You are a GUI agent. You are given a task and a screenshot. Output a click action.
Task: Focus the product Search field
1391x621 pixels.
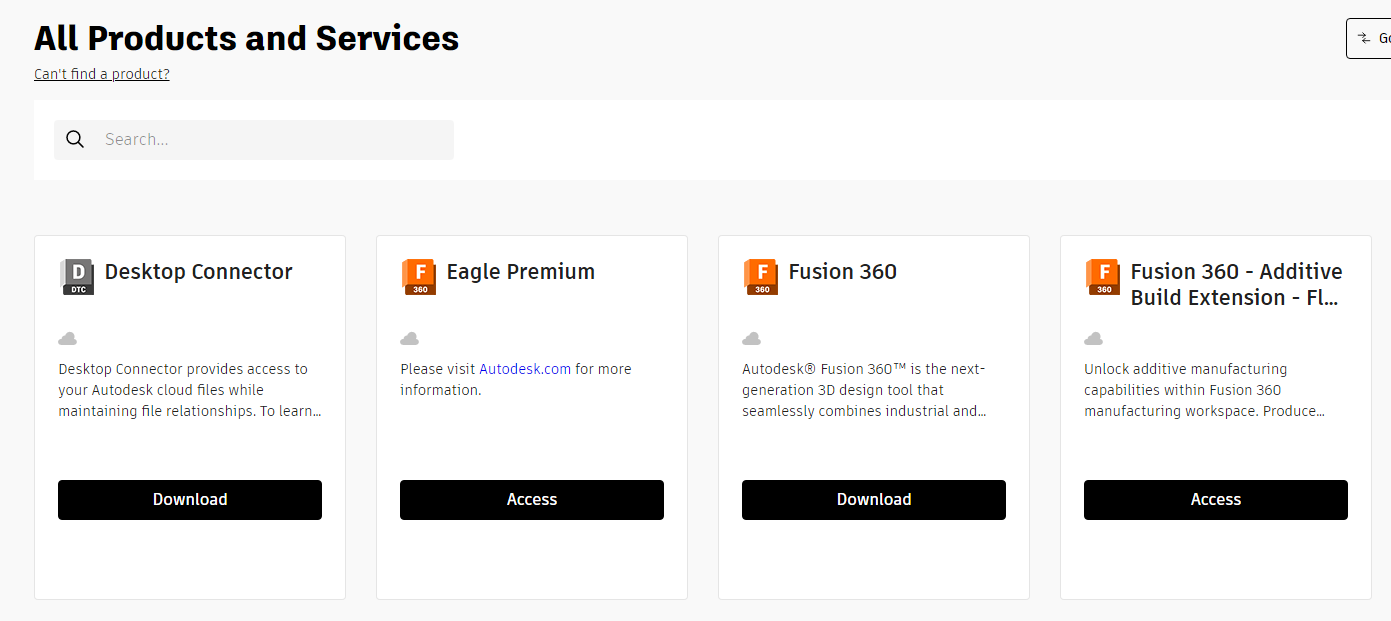(254, 140)
